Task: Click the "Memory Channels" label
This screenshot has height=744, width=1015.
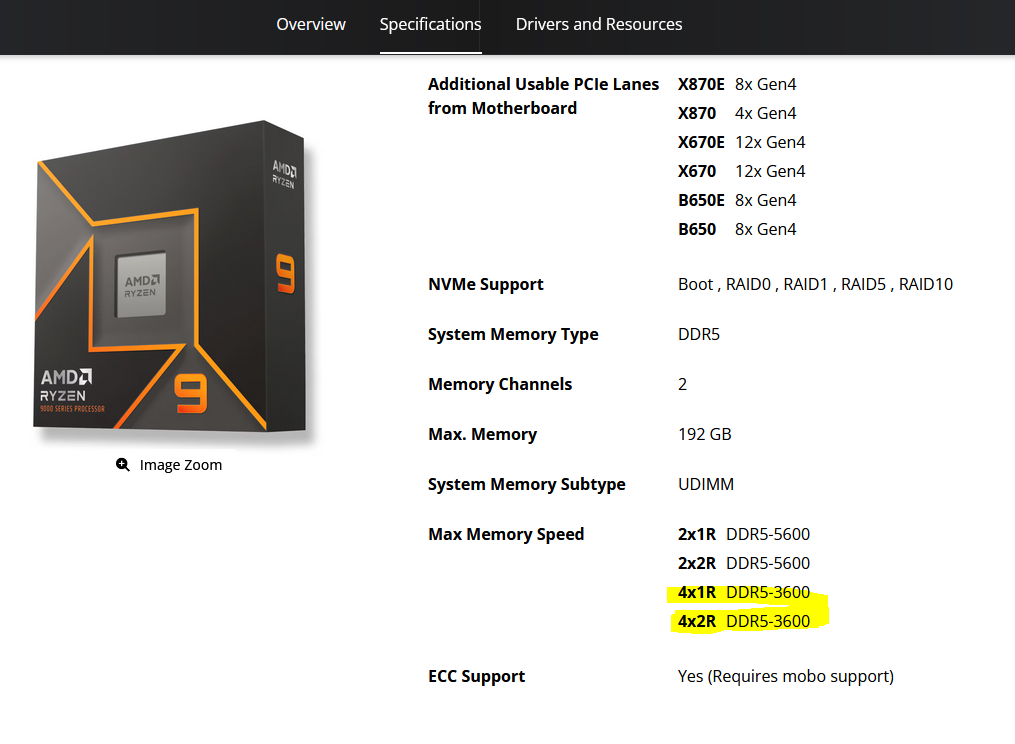Action: coord(500,385)
